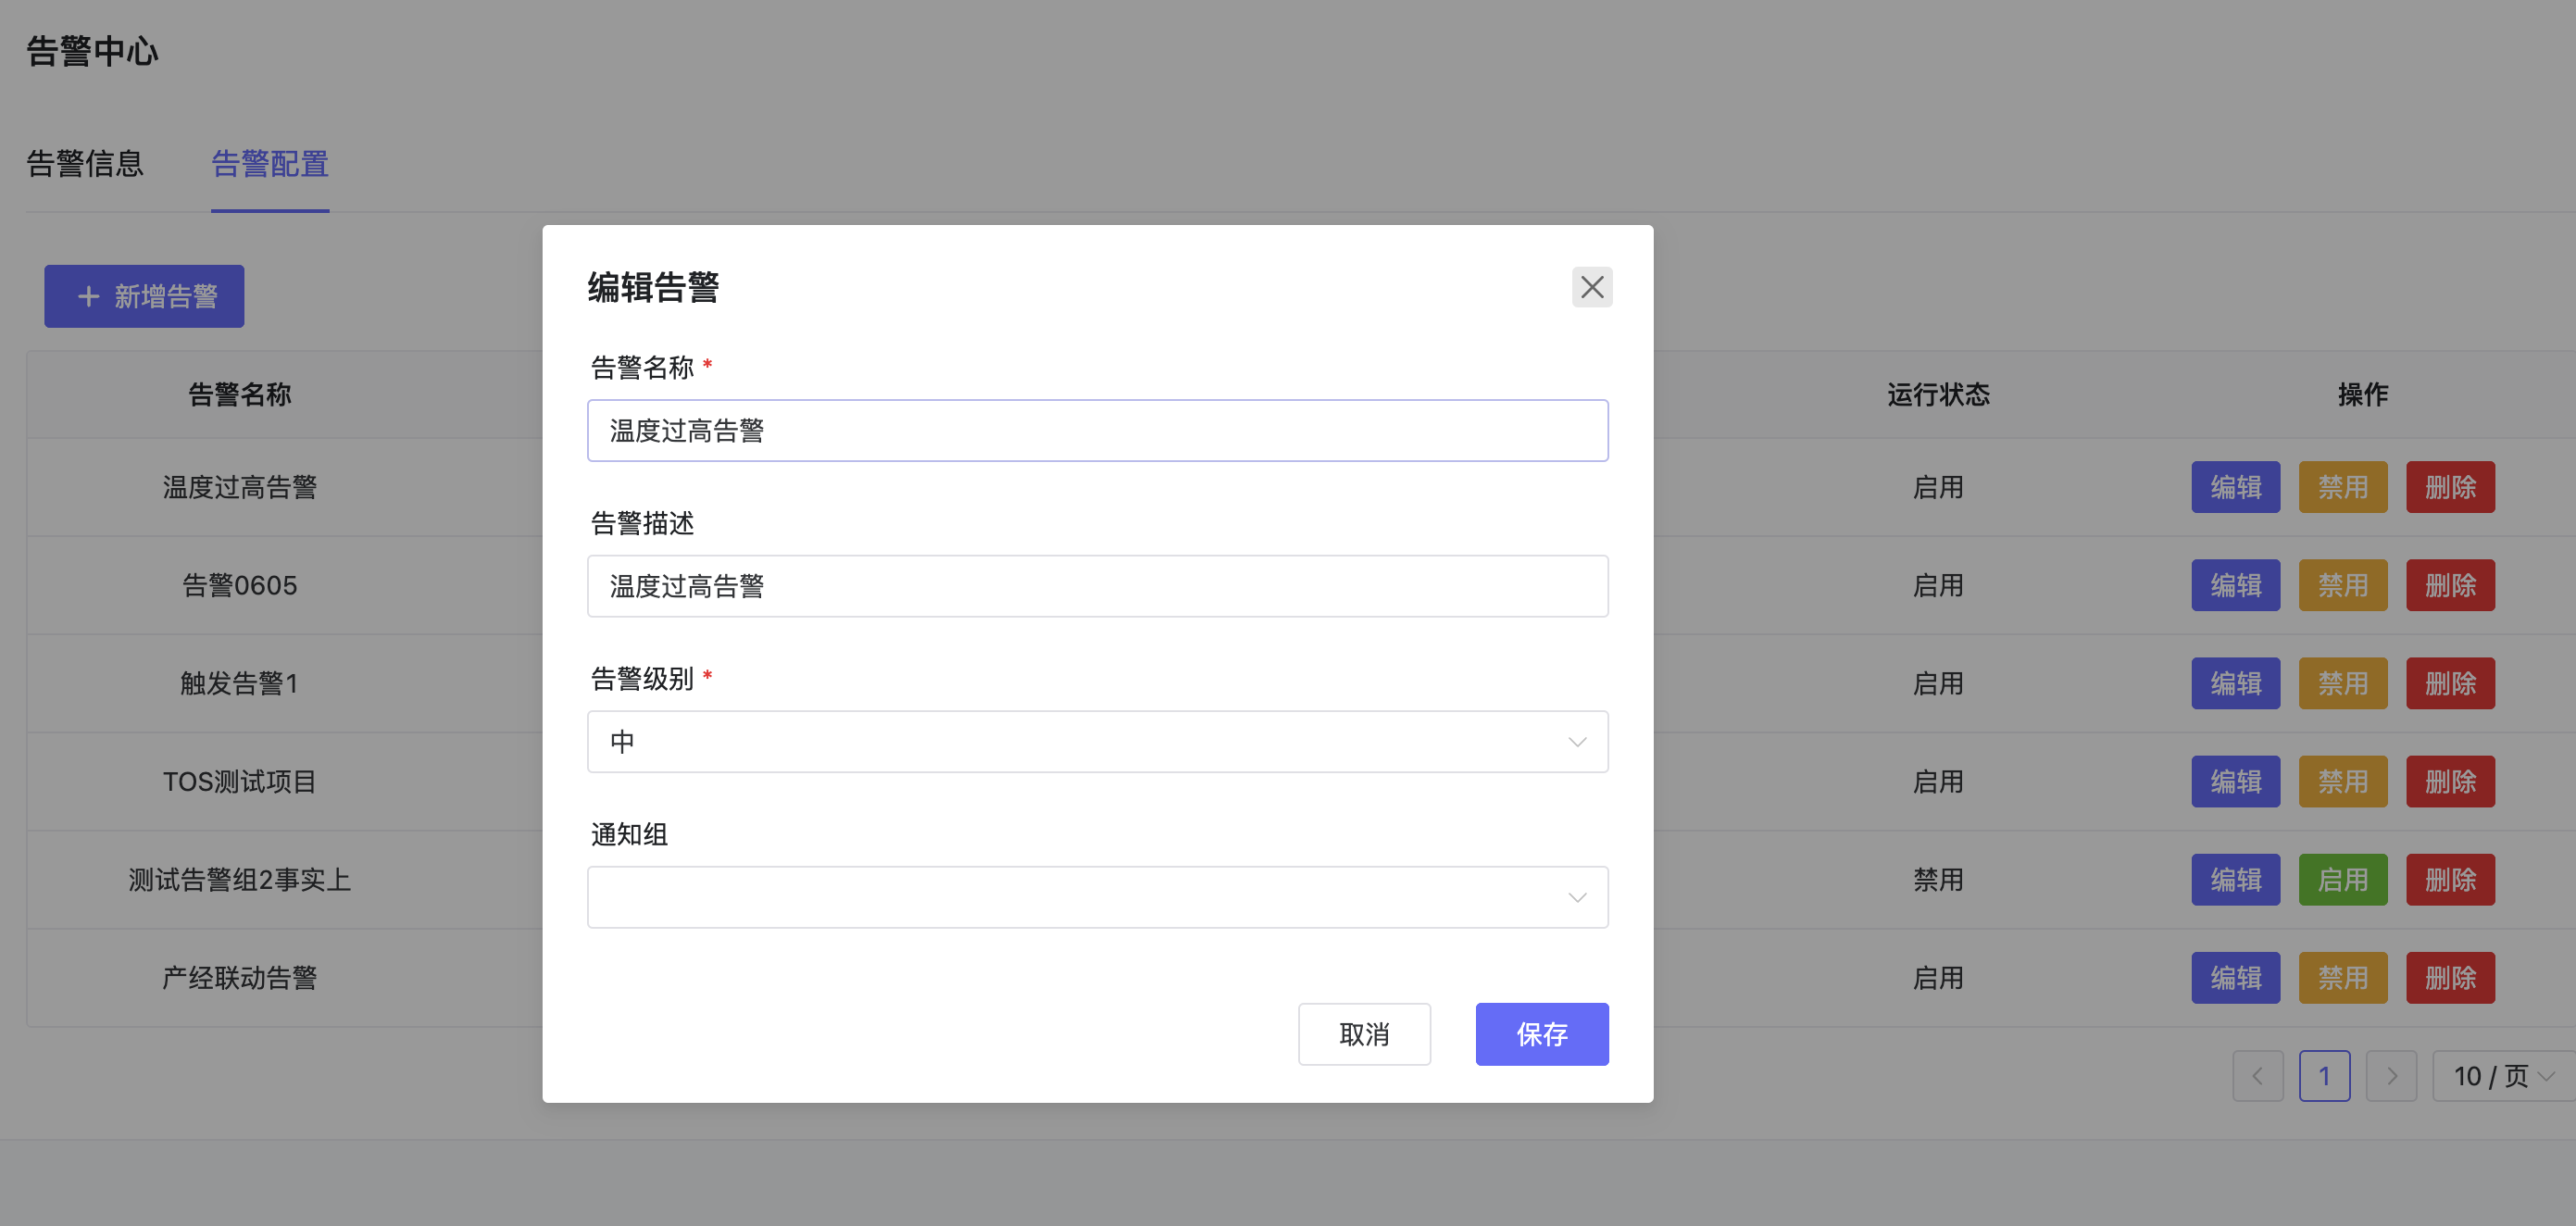Select the 告警配置 tab
Screen dimensions: 2576x1226
270,164
